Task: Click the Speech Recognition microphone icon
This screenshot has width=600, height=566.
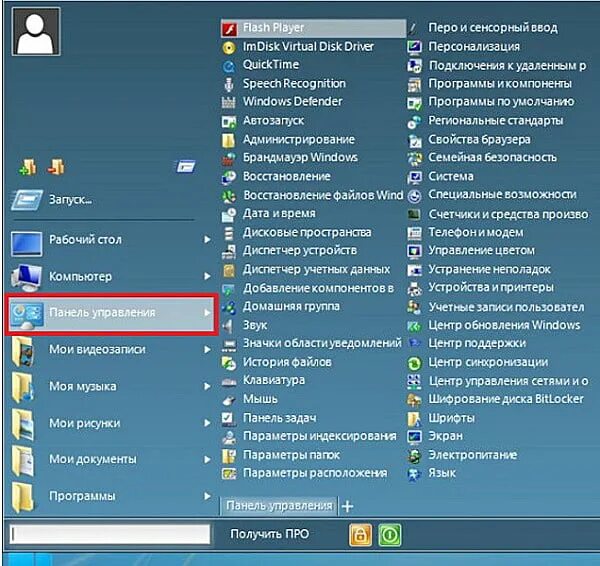Action: pos(229,84)
